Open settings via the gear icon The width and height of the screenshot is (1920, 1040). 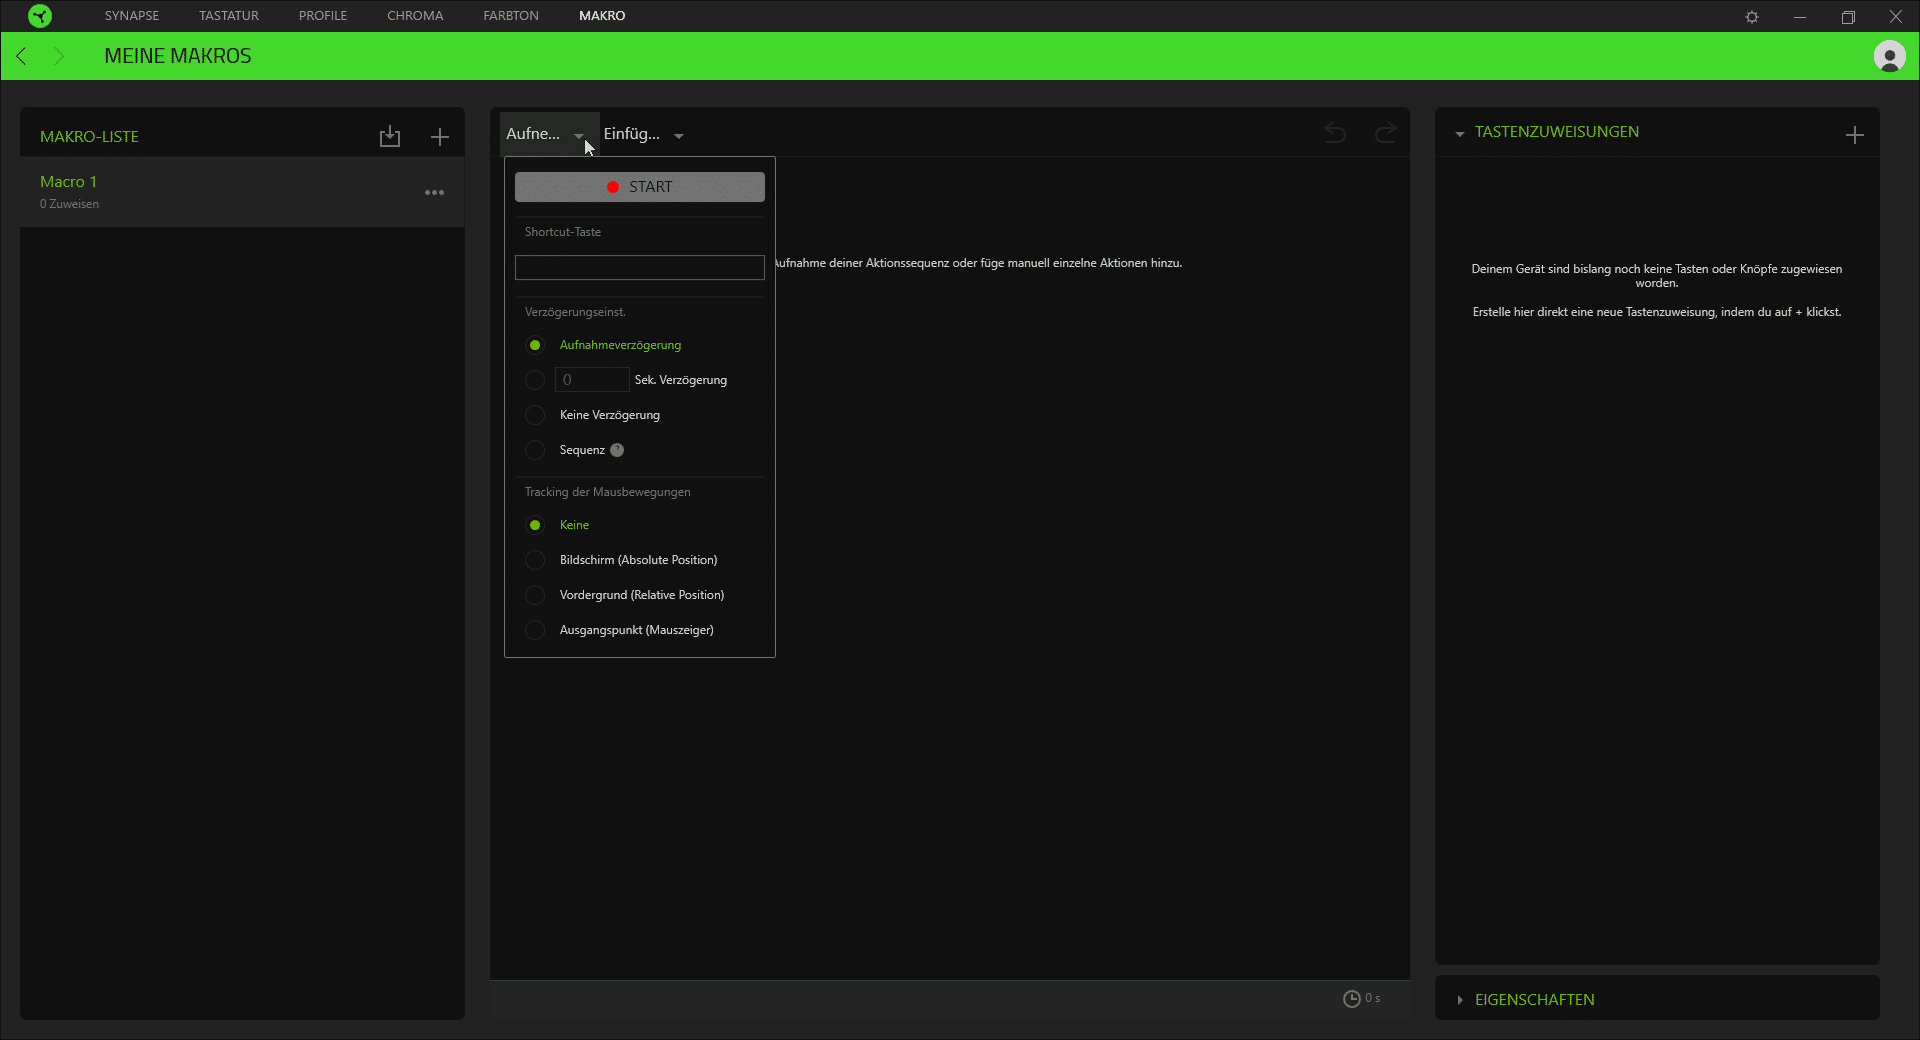1751,17
